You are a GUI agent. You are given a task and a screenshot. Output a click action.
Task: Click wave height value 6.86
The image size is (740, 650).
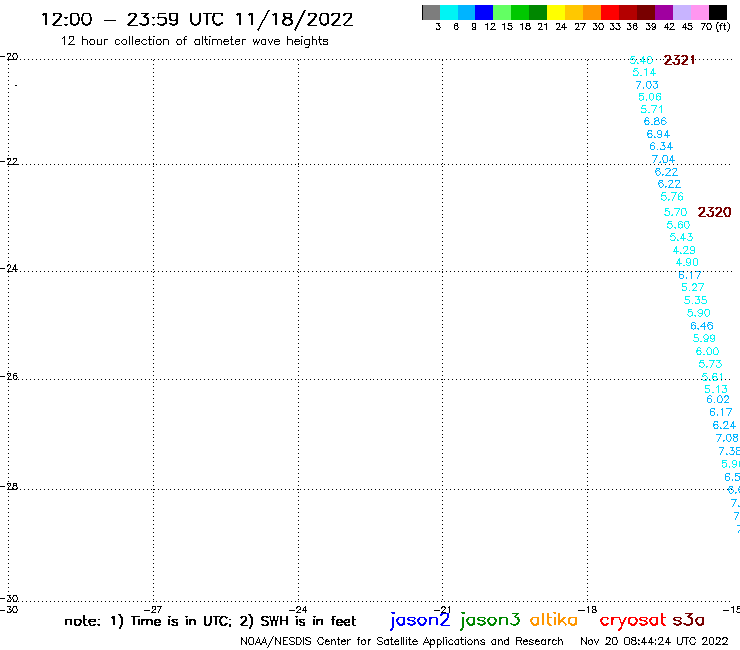655,121
